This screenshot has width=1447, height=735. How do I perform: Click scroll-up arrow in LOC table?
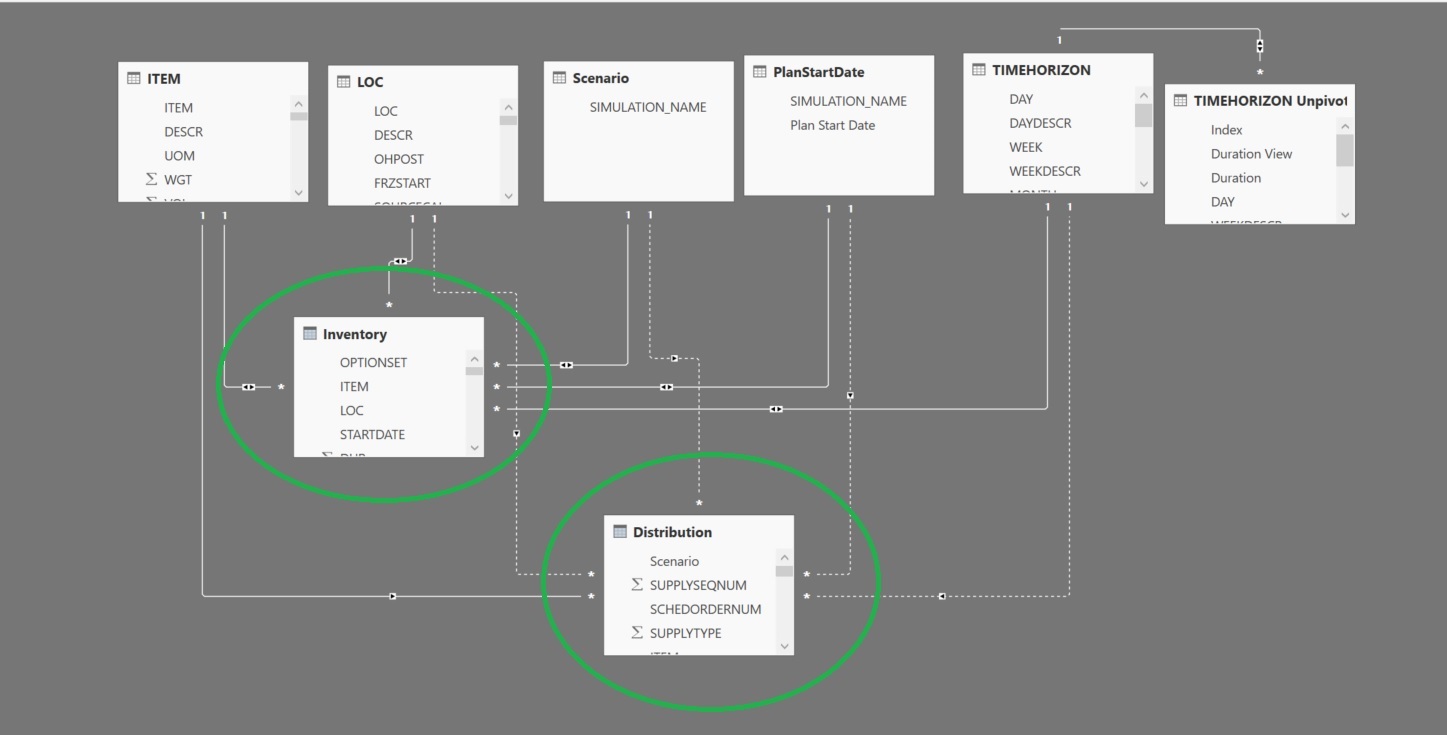(508, 108)
